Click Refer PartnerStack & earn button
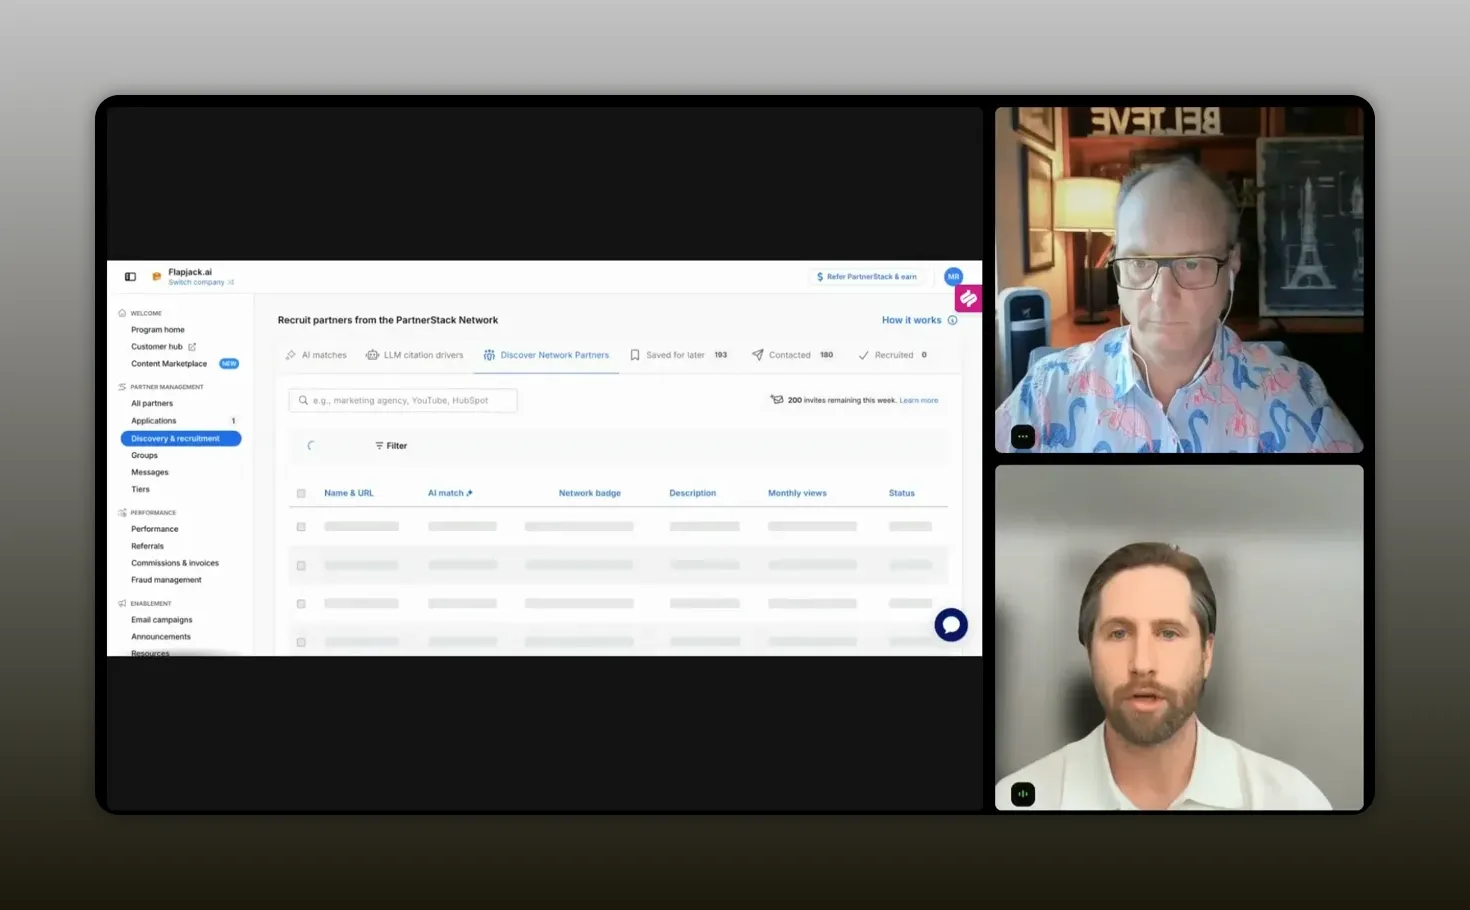Screen dimensions: 1470x910 pos(867,277)
